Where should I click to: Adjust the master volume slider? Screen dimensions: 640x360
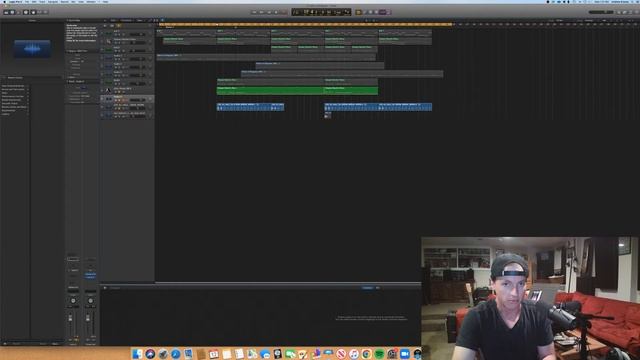coord(602,12)
